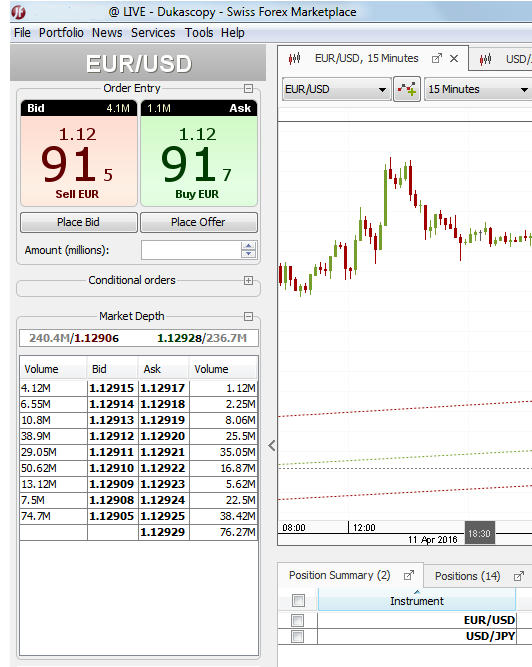532x667 pixels.
Task: Click bid price 1.12915 in market depth
Action: [x=111, y=388]
